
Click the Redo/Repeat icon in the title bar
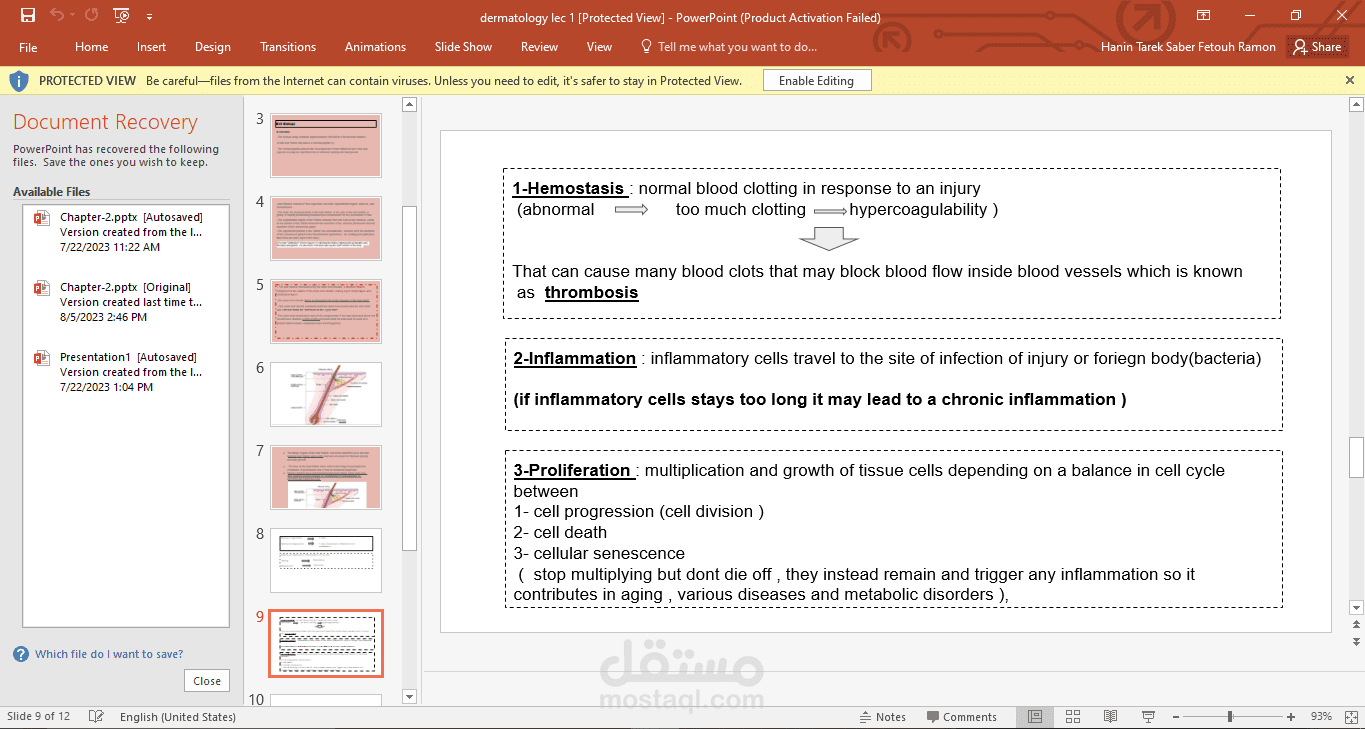(92, 15)
